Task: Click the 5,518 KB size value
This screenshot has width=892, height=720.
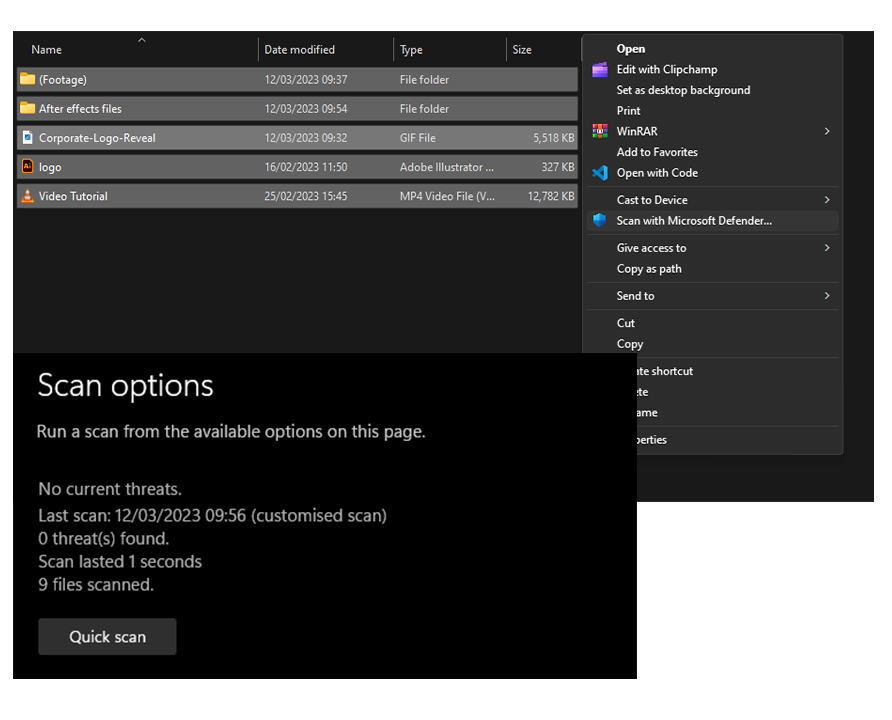Action: [554, 138]
